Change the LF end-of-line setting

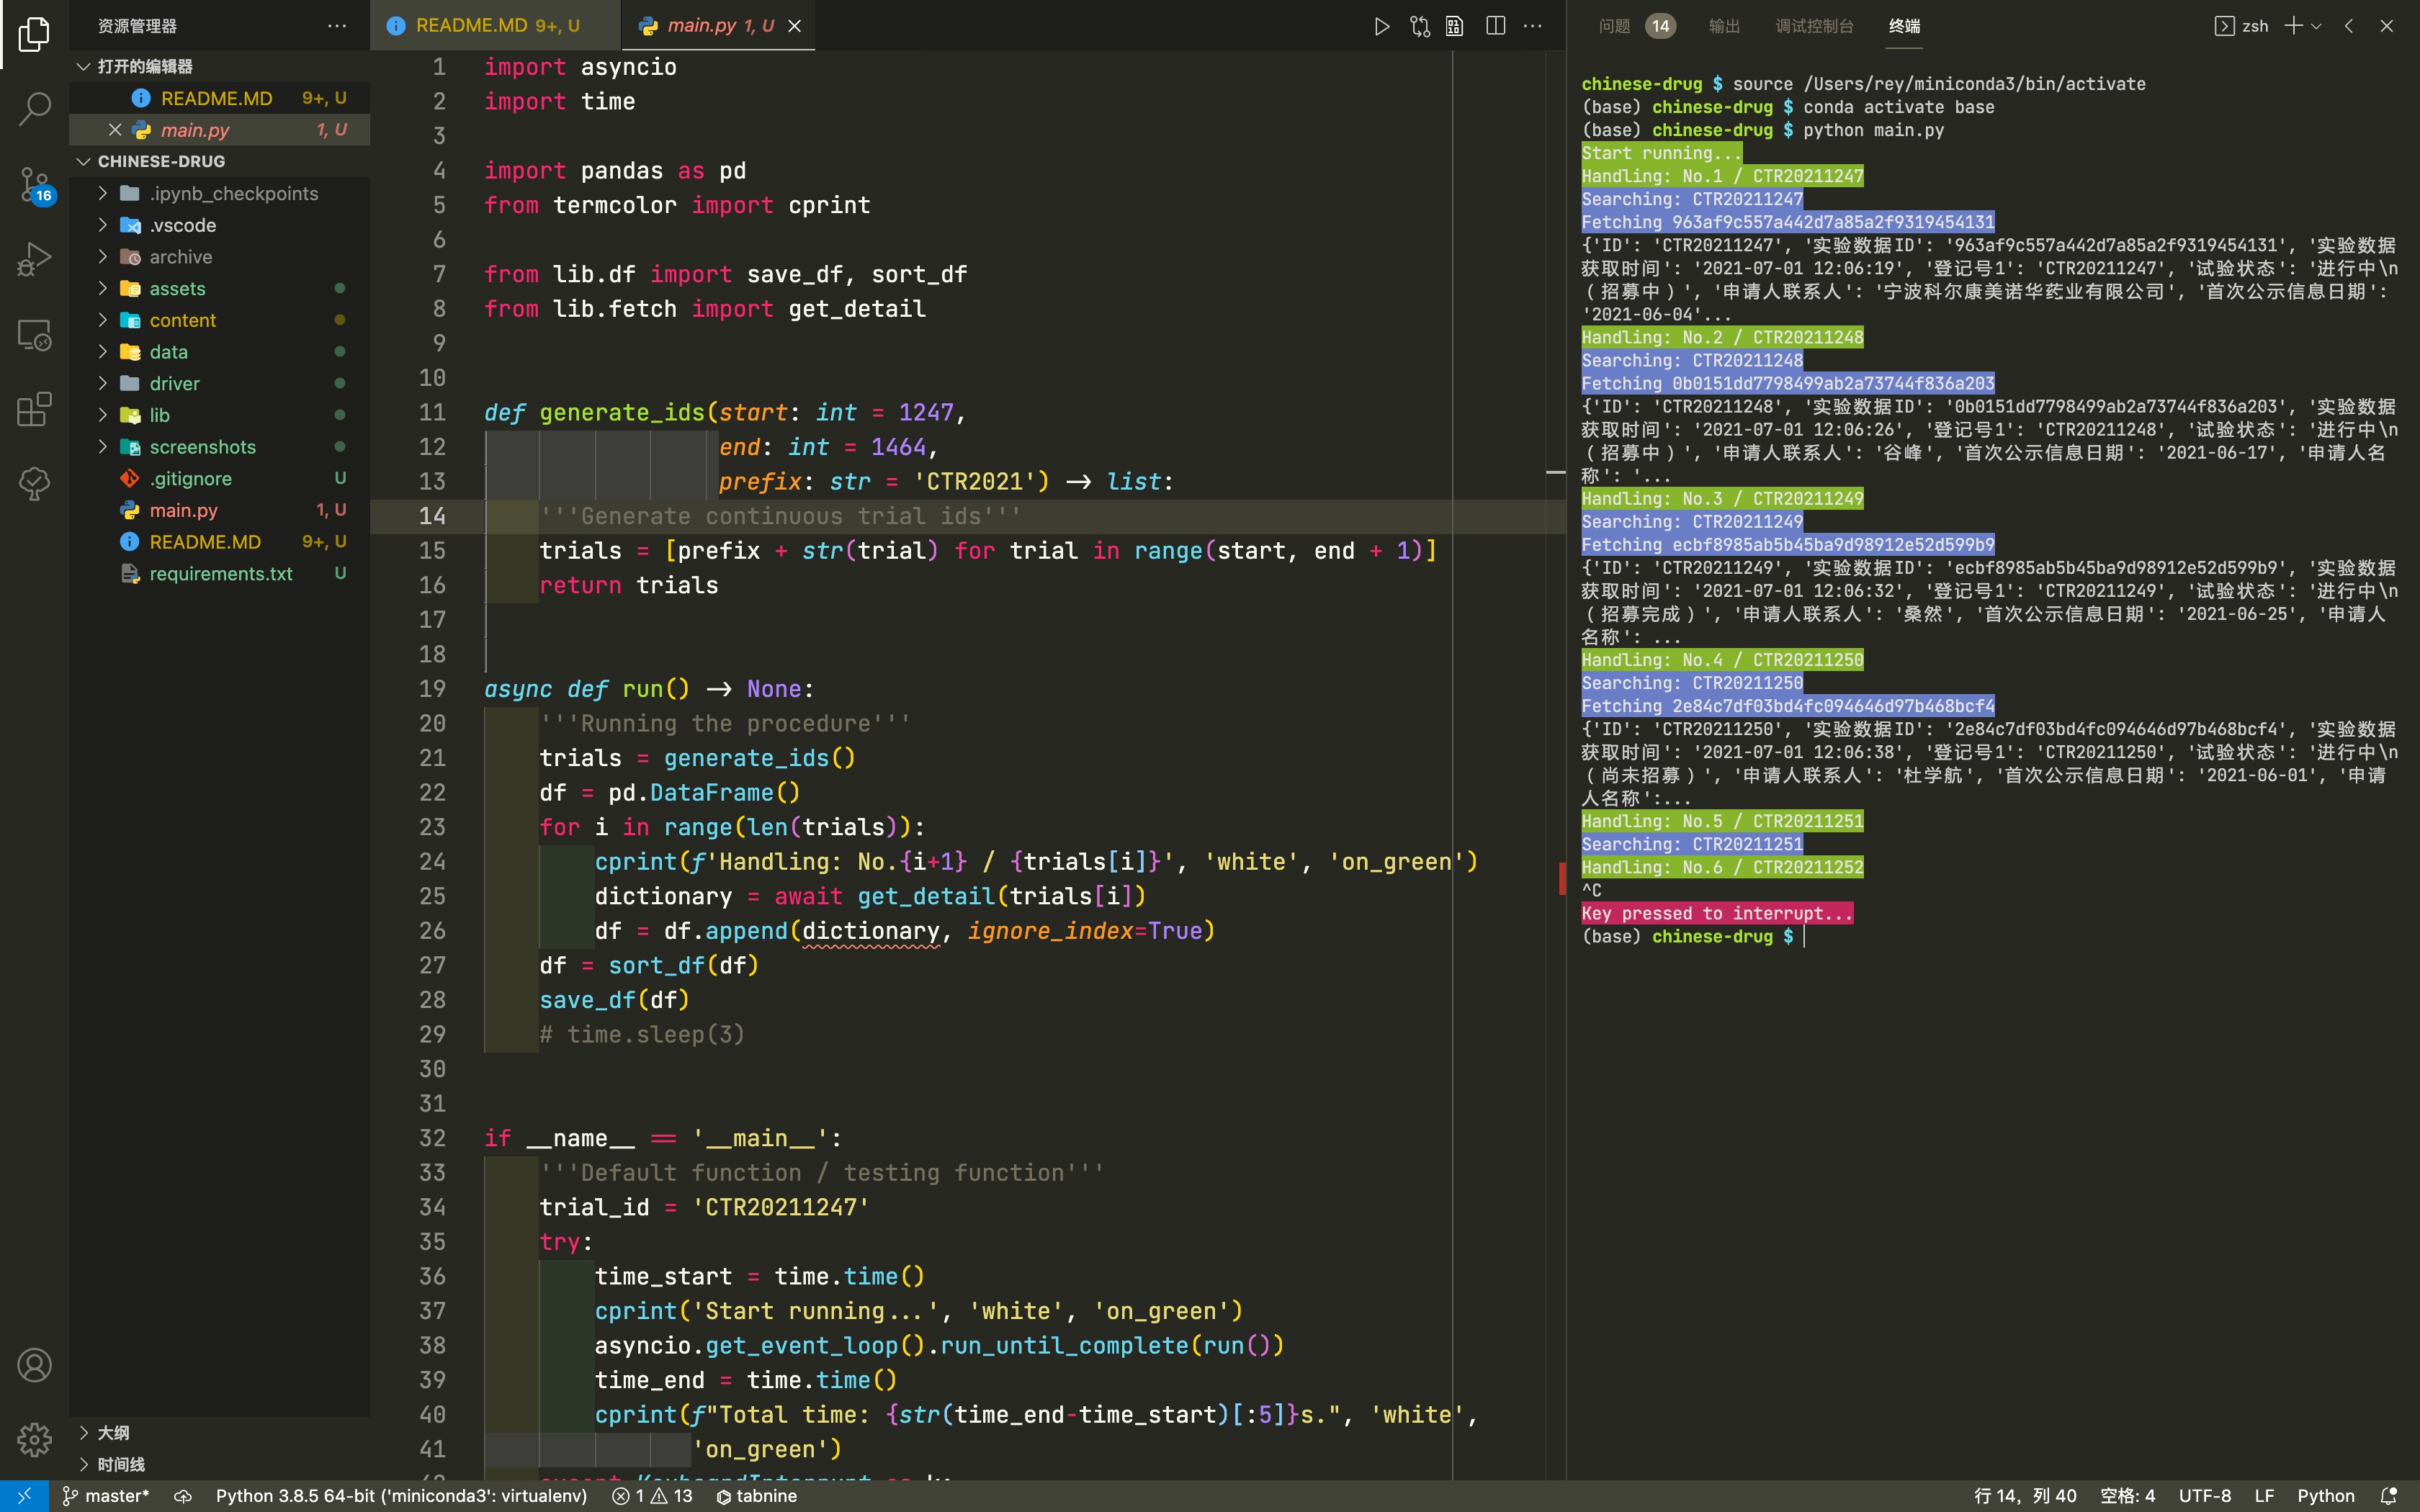pyautogui.click(x=2264, y=1496)
